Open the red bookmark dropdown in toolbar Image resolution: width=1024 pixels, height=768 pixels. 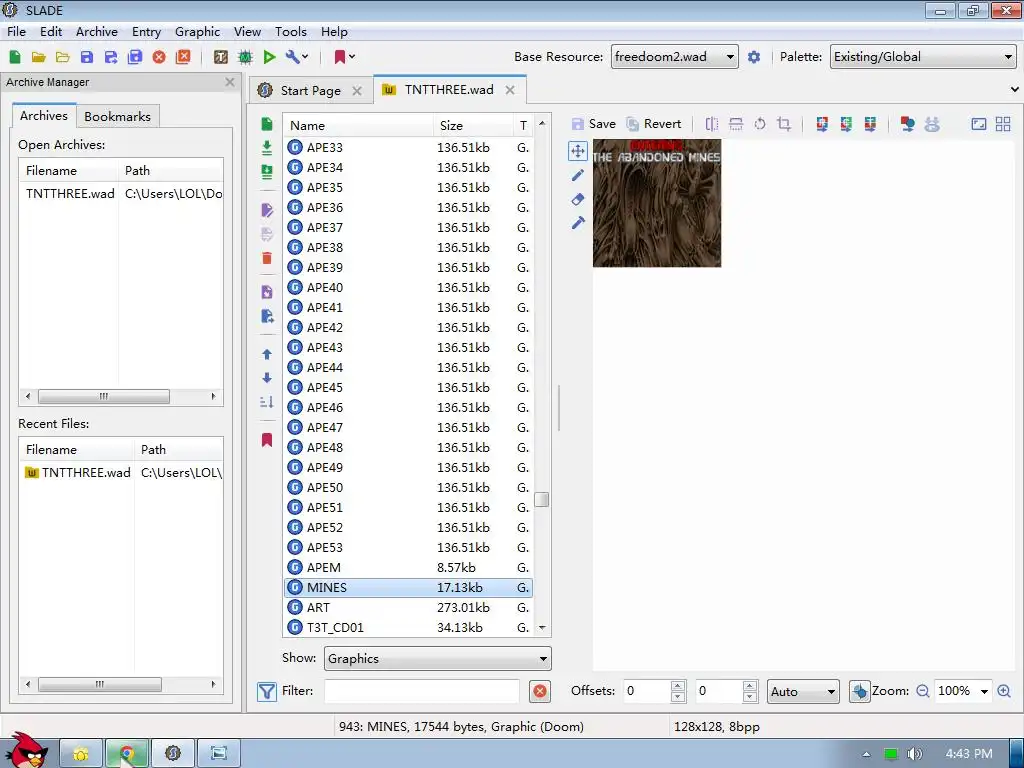point(344,57)
